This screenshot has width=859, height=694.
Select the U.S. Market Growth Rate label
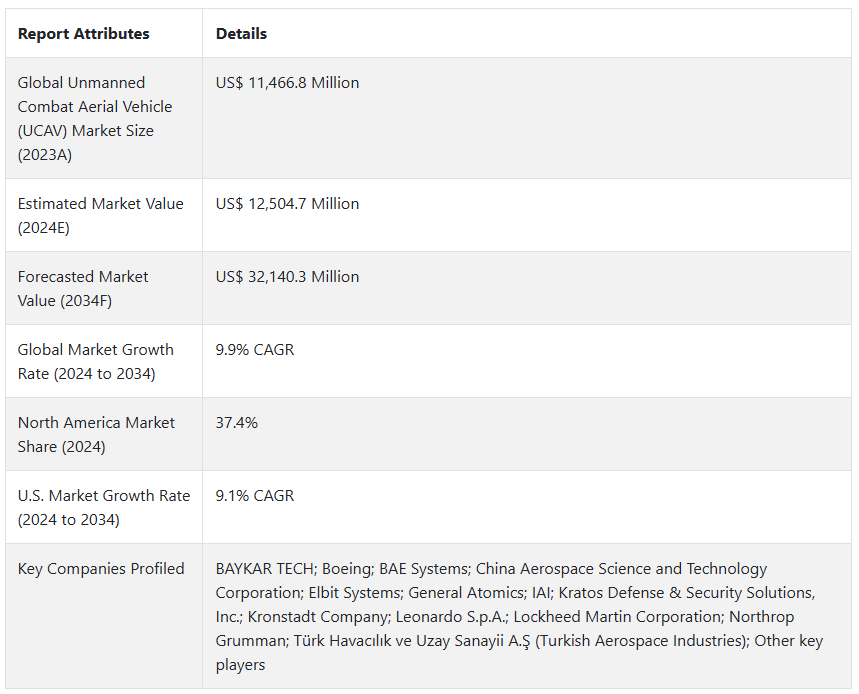click(103, 507)
